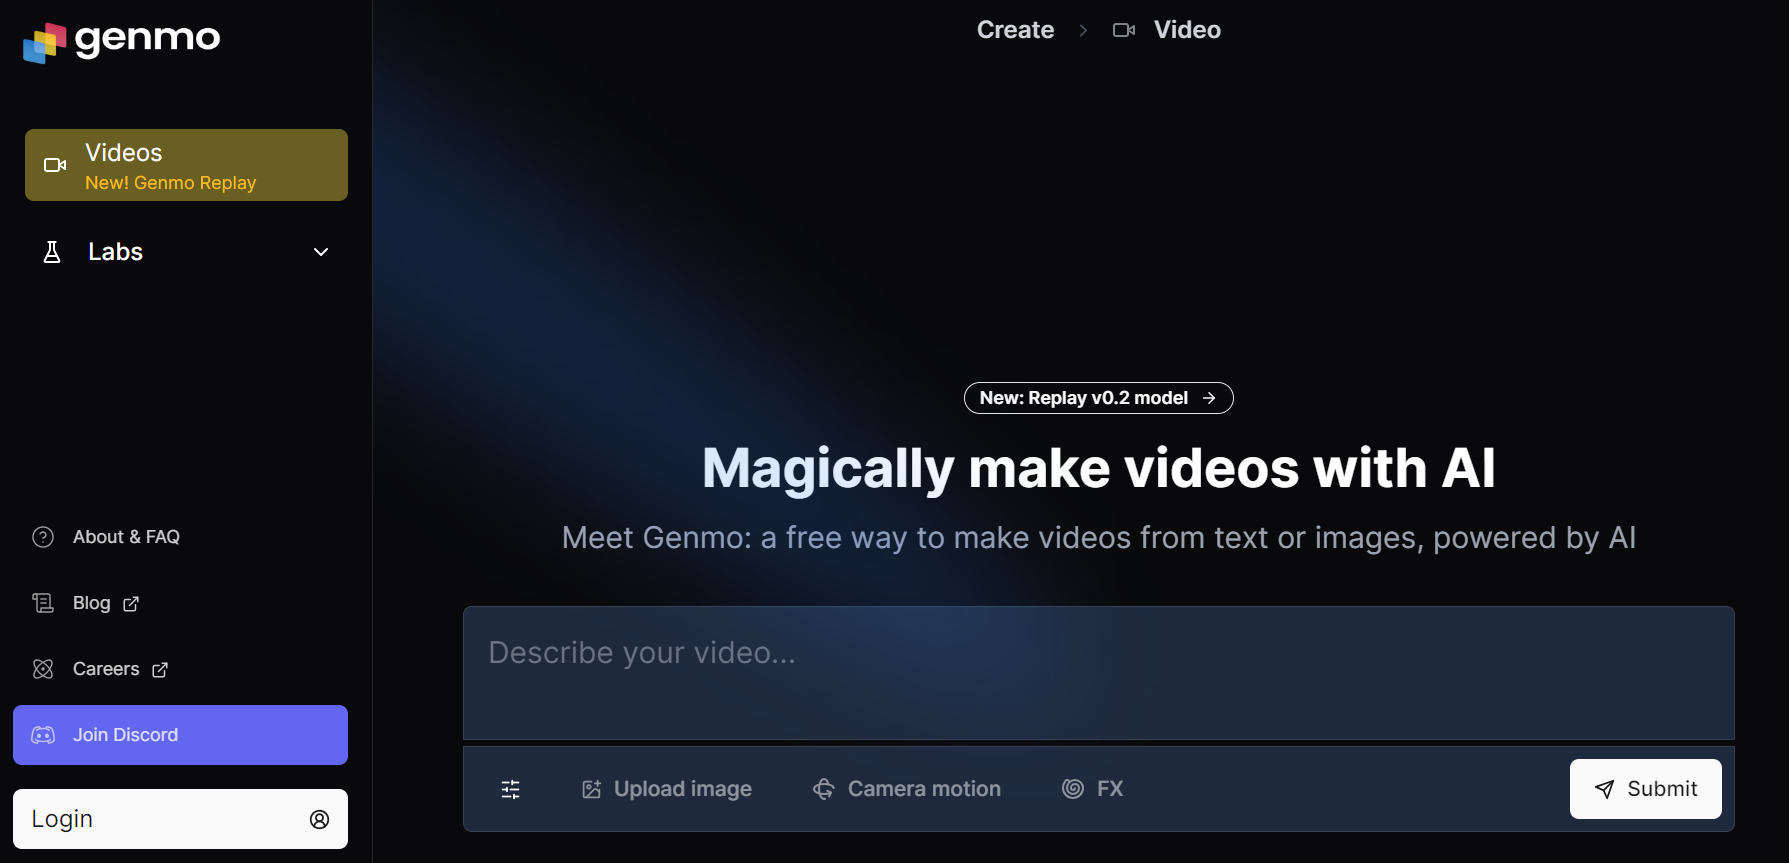
Task: Click the New! Genmo Replay subtitle
Action: [170, 183]
